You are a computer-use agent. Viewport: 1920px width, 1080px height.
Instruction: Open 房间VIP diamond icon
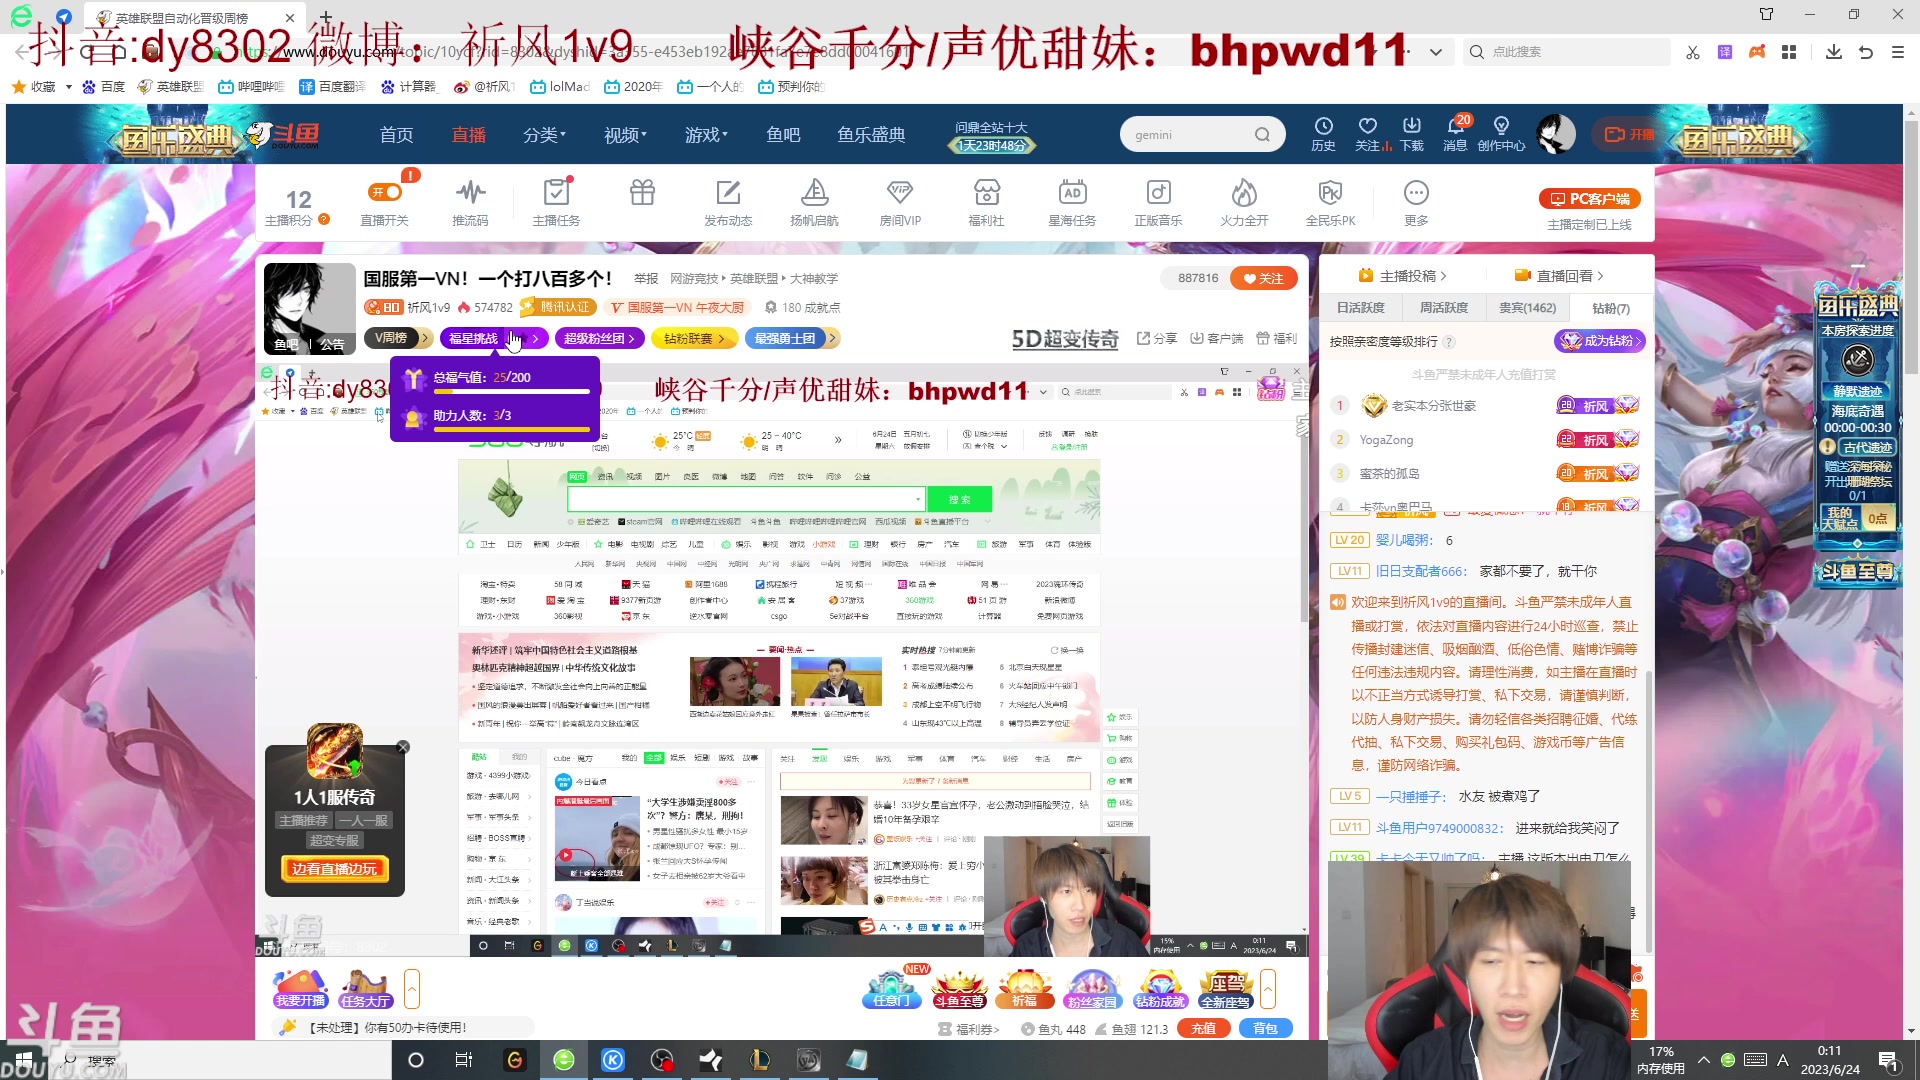900,201
